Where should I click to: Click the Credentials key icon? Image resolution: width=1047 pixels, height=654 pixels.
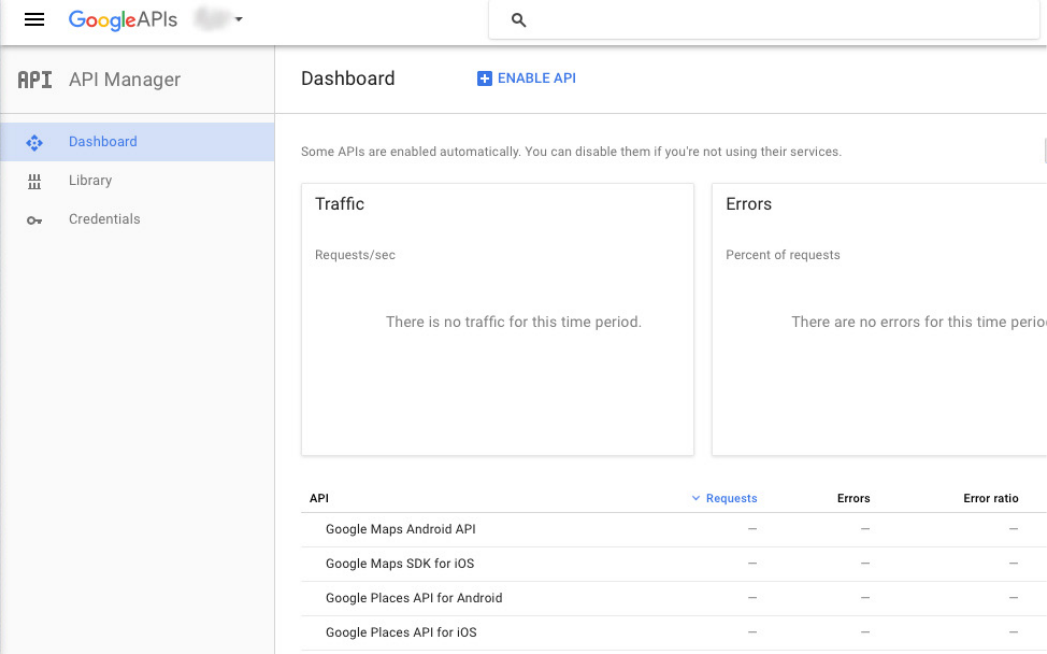[x=34, y=220]
